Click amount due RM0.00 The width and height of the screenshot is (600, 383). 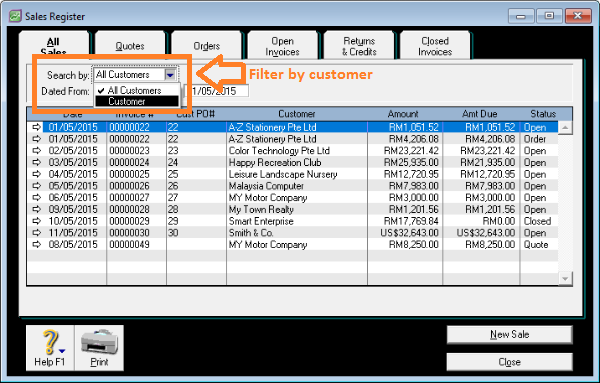tap(499, 221)
